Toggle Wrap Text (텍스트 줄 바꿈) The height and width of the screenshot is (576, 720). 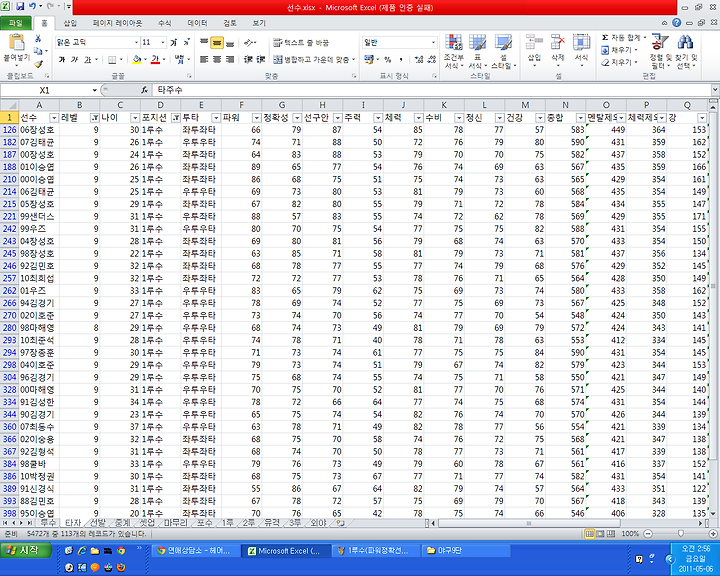click(301, 43)
